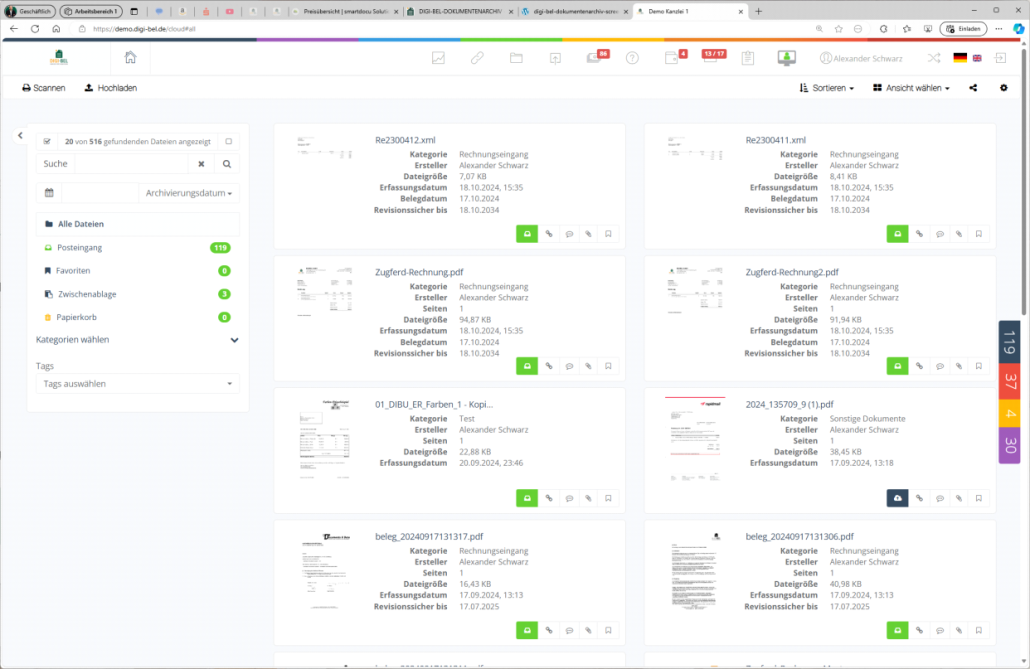1030x669 pixels.
Task: Open comments for Zugferd-Rechnung.pdf
Action: 569,366
